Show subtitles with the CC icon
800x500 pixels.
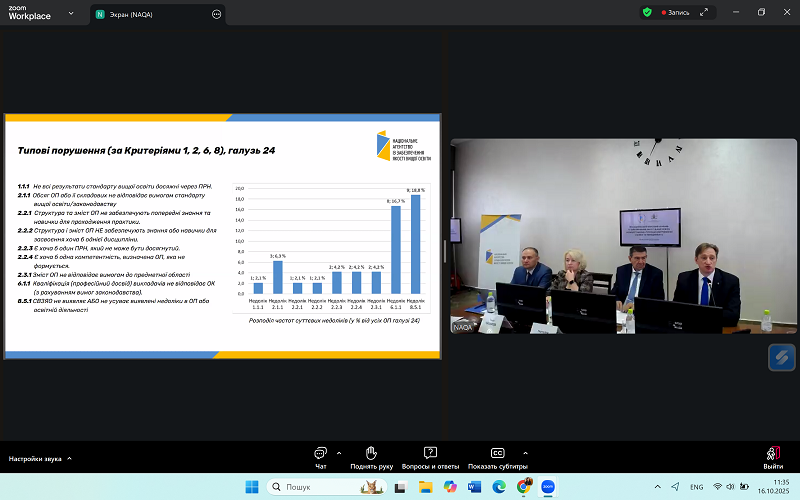497,453
